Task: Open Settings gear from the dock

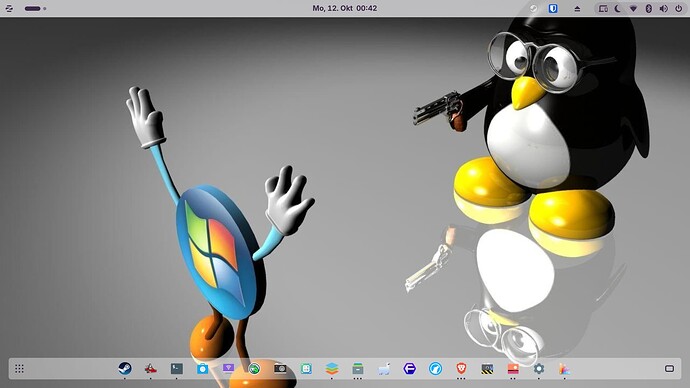Action: point(539,368)
